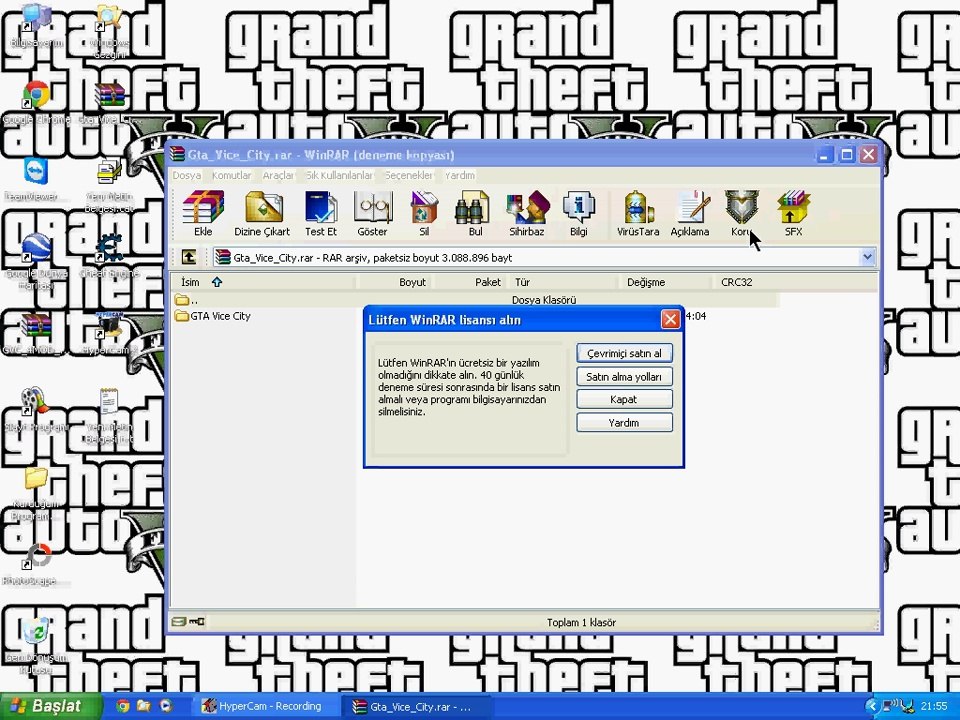The image size is (960, 720).
Task: Click the Satın alma yolları button
Action: pyautogui.click(x=624, y=377)
